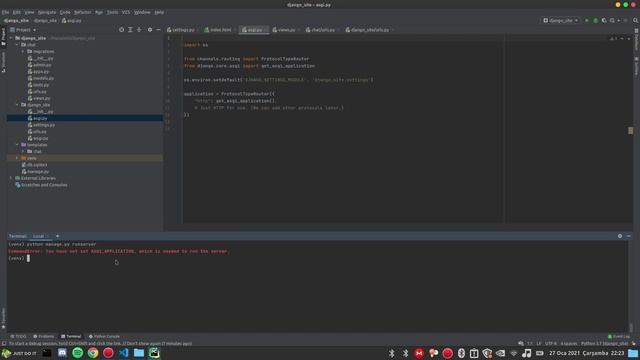Open the File menu
The height and width of the screenshot is (360, 640).
coord(5,12)
